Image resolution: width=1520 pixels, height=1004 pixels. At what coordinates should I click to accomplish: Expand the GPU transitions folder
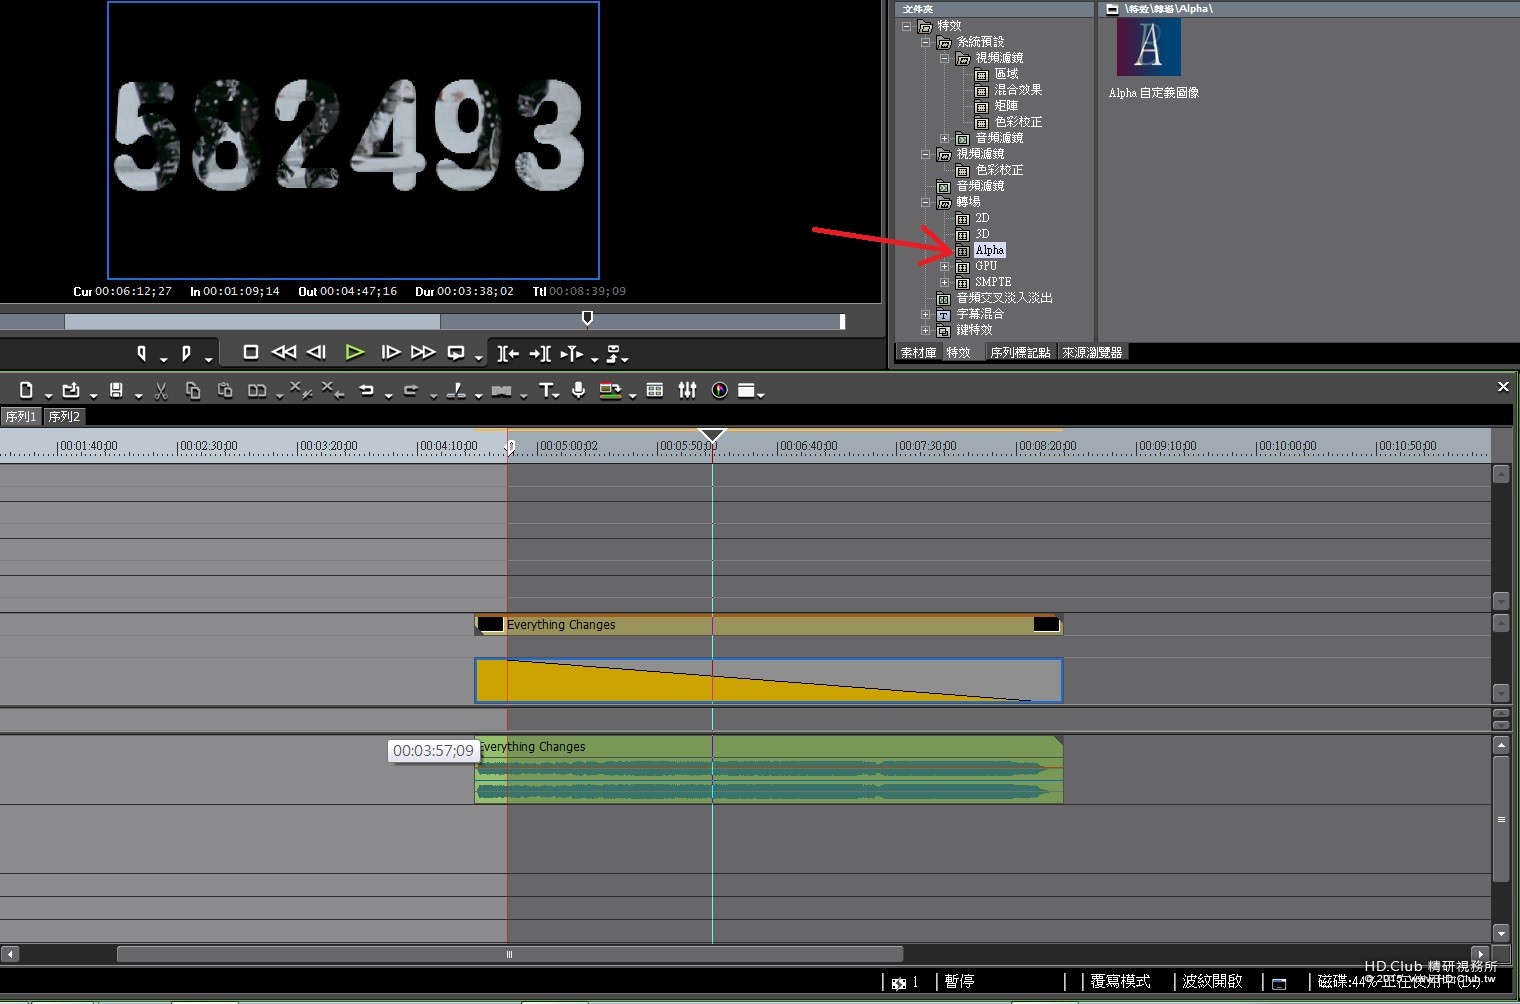click(x=944, y=267)
